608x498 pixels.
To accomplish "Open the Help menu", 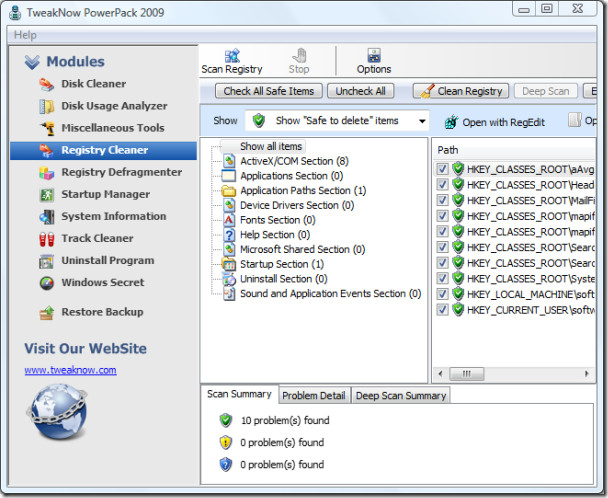I will tap(25, 35).
